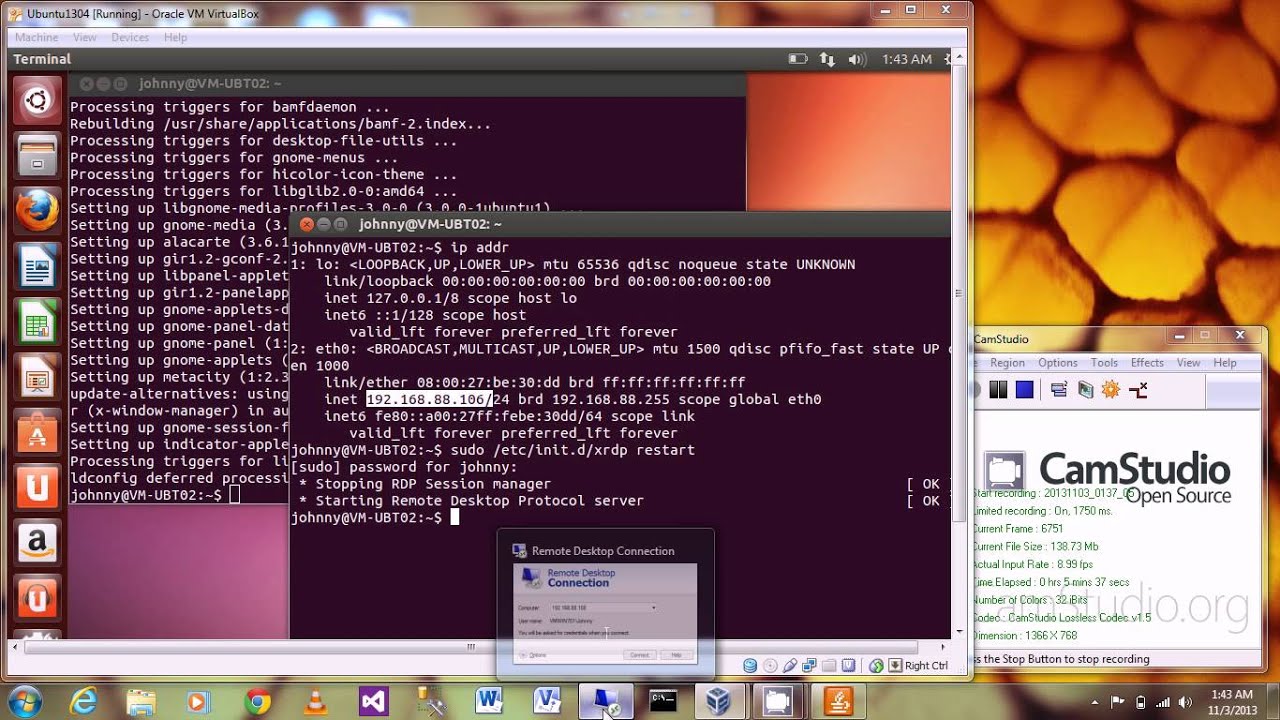Image resolution: width=1280 pixels, height=720 pixels.
Task: Click VirtualBox USB status icon
Action: point(790,665)
